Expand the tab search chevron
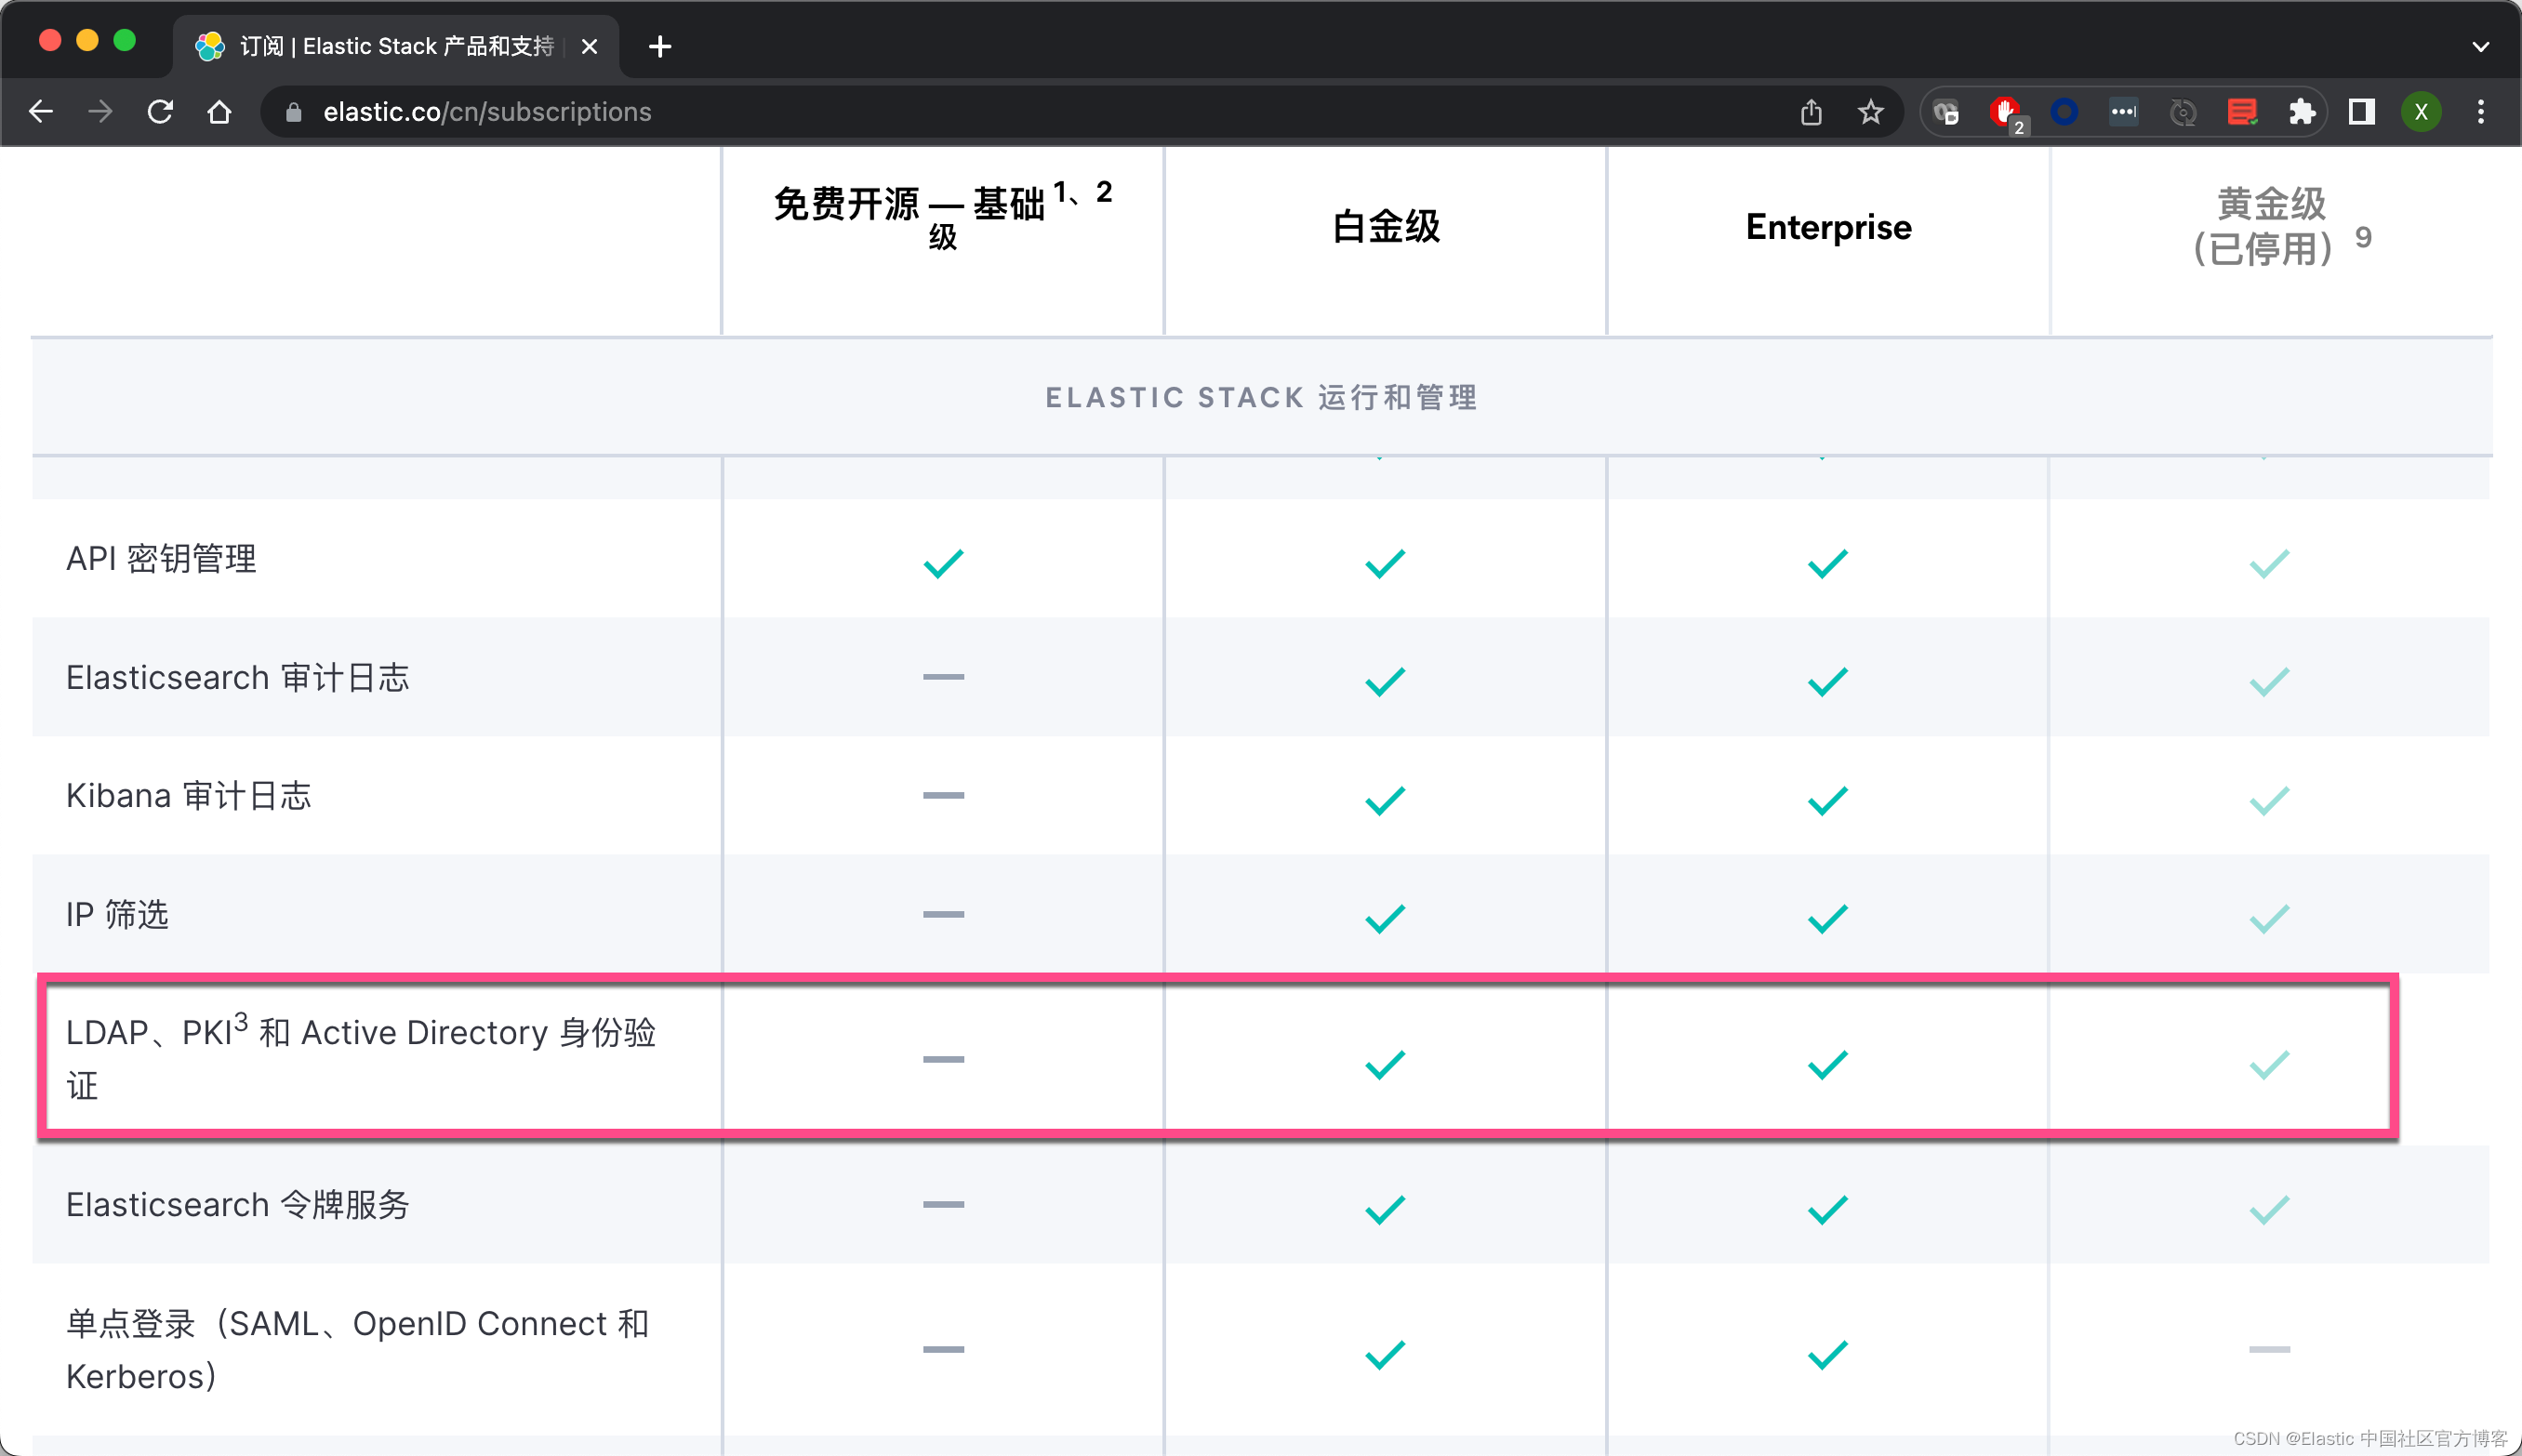The width and height of the screenshot is (2522, 1456). click(2481, 46)
